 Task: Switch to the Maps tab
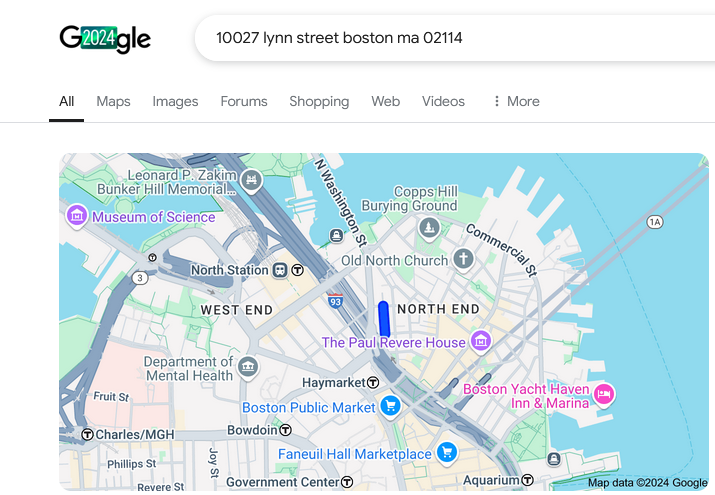[113, 101]
